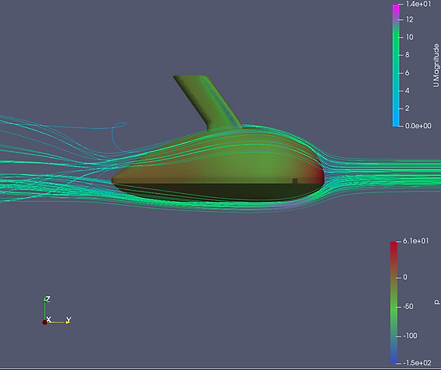The width and height of the screenshot is (441, 370).
Task: Click the '0.0e+00' minimum velocity label
Action: (418, 126)
